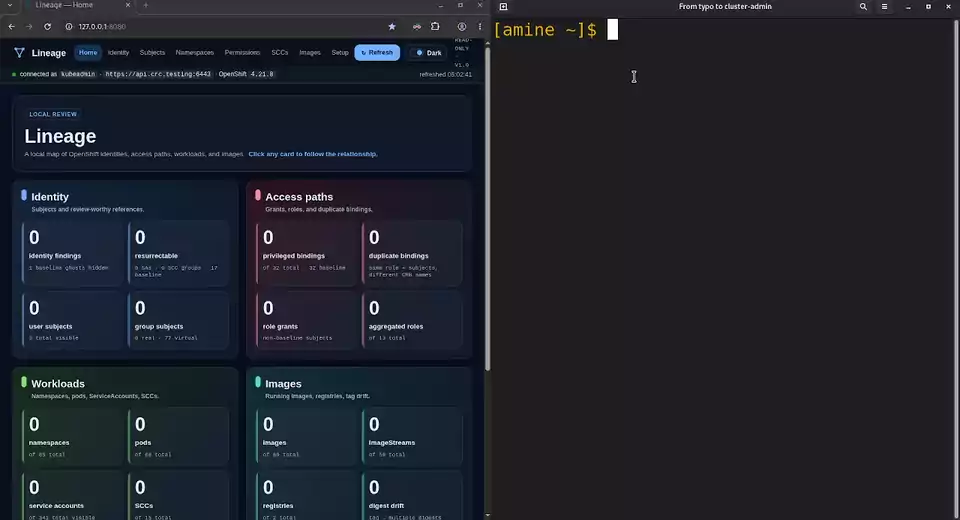Click the page scrollbar in browser

tap(487, 208)
